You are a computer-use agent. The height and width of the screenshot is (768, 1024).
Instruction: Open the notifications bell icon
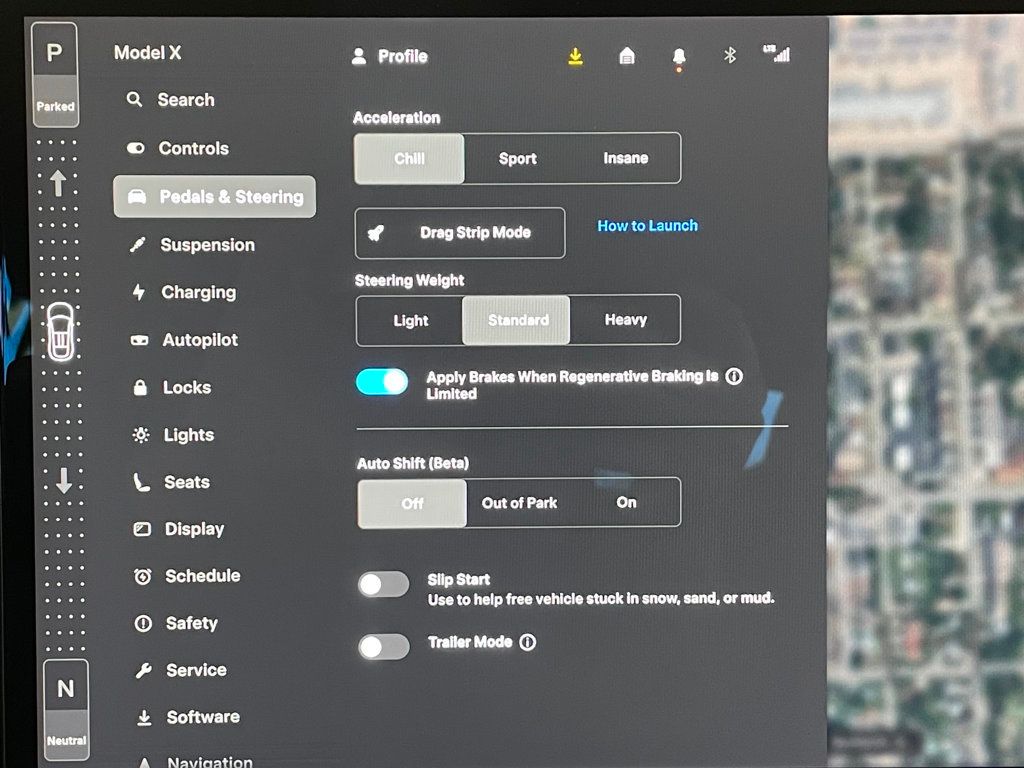(679, 57)
